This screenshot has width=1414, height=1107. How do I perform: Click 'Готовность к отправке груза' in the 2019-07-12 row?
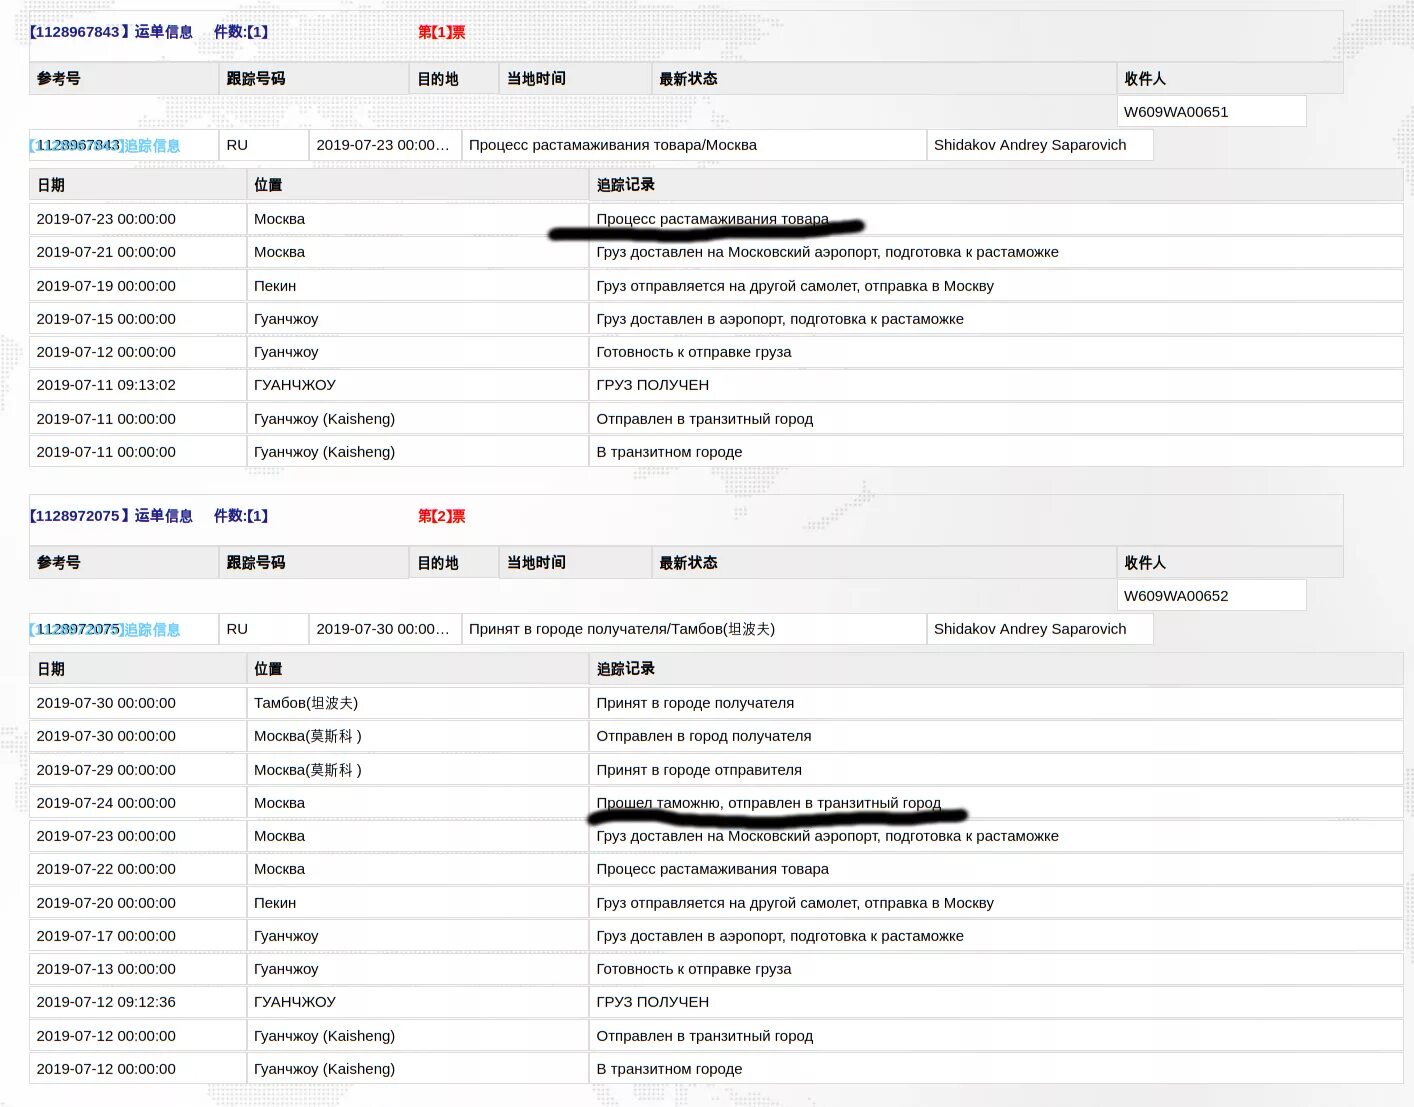[x=996, y=352]
